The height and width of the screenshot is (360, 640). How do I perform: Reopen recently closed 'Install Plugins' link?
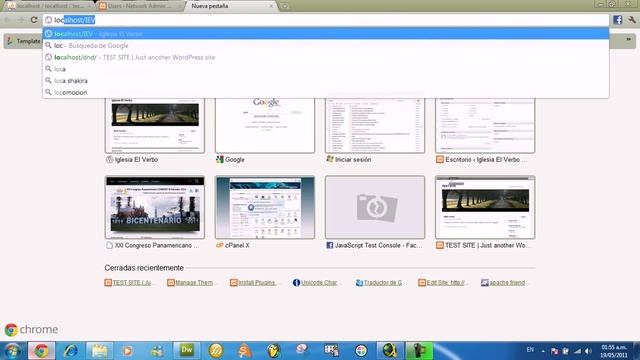(254, 282)
